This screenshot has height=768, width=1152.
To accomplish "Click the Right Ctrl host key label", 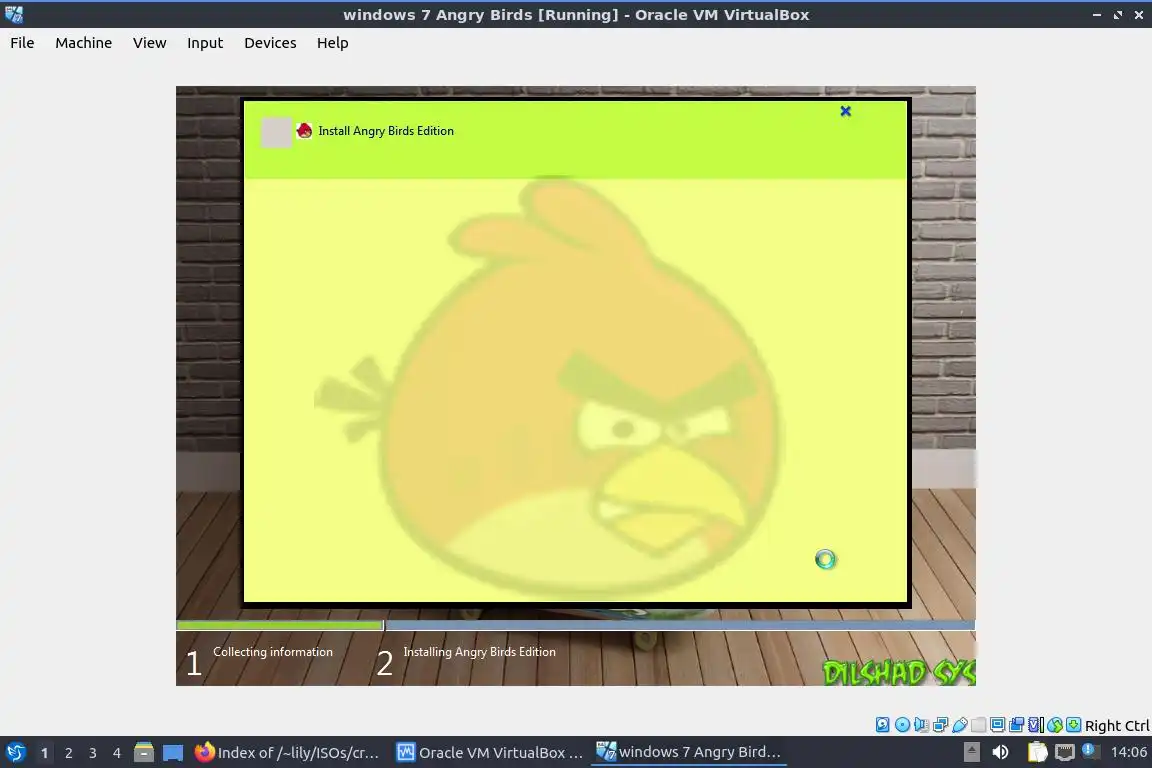I will coord(1117,725).
